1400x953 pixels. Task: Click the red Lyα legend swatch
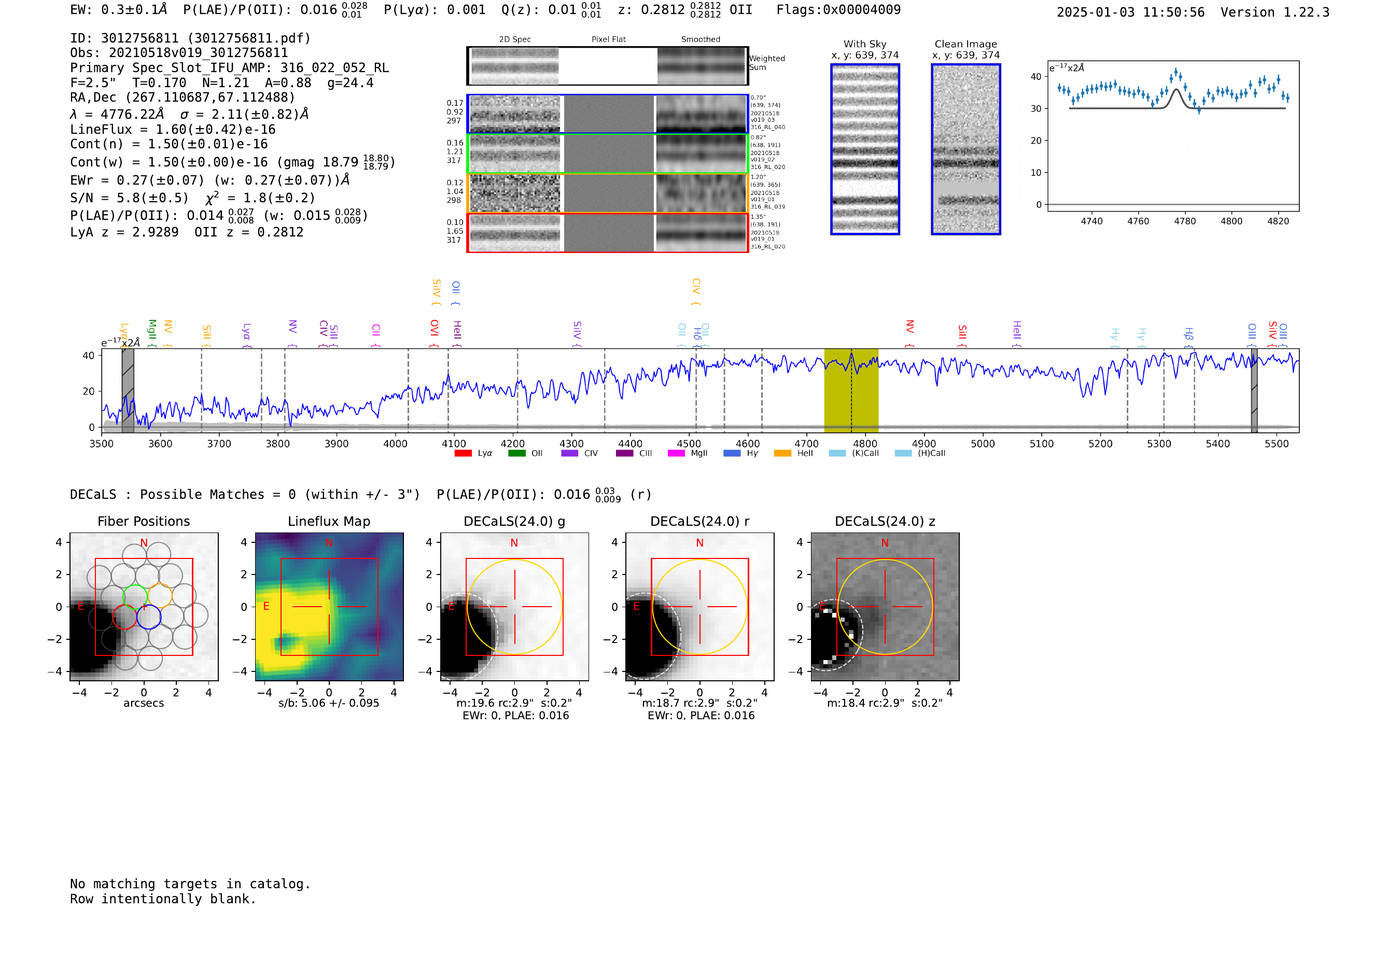pyautogui.click(x=463, y=453)
